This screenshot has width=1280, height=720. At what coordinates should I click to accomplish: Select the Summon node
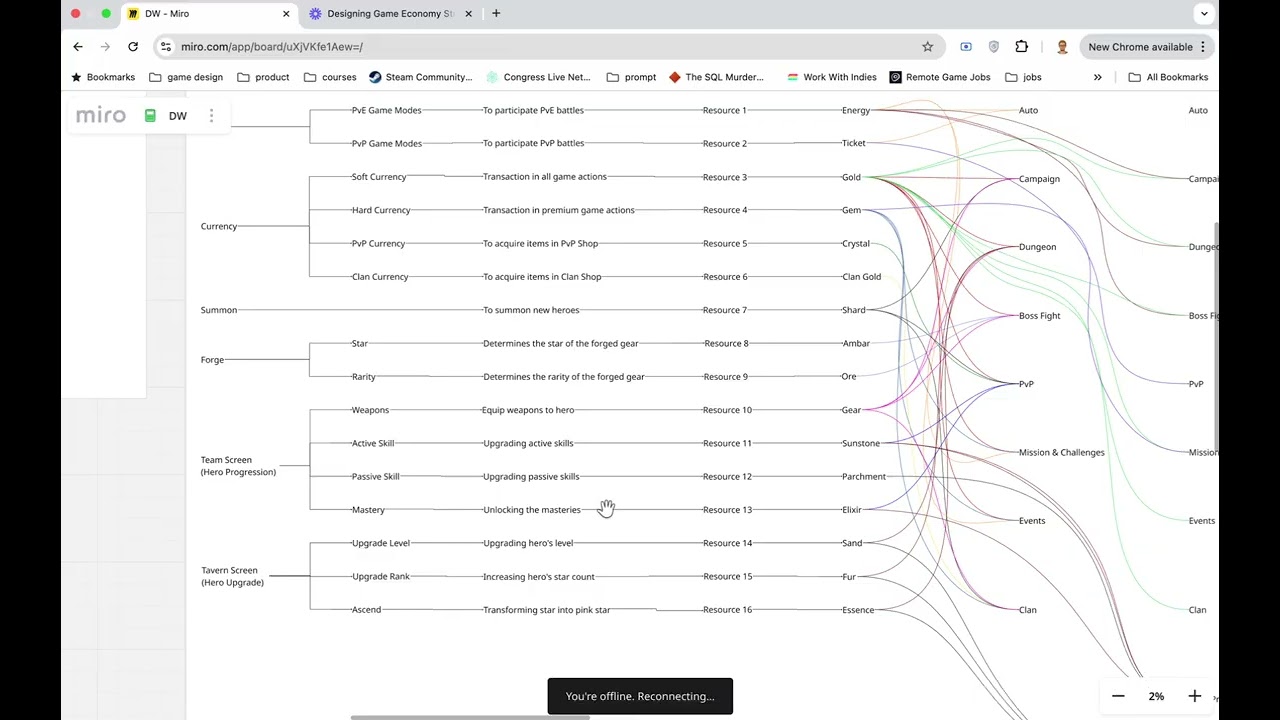(219, 310)
